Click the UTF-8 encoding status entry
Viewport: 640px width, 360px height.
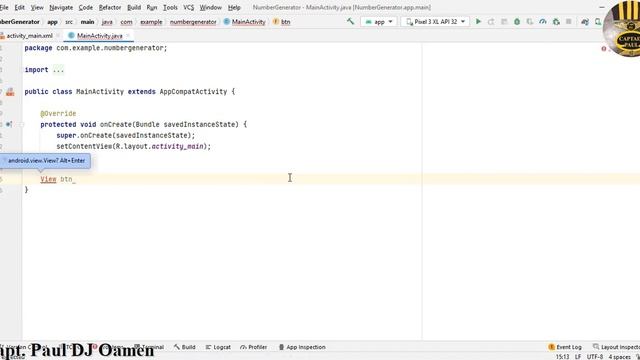pos(595,357)
